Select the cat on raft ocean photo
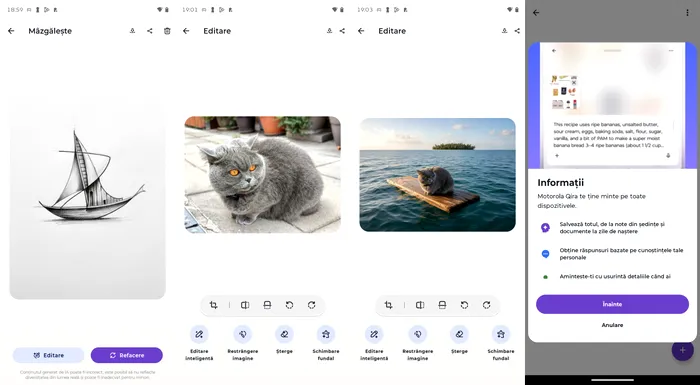 pyautogui.click(x=438, y=175)
